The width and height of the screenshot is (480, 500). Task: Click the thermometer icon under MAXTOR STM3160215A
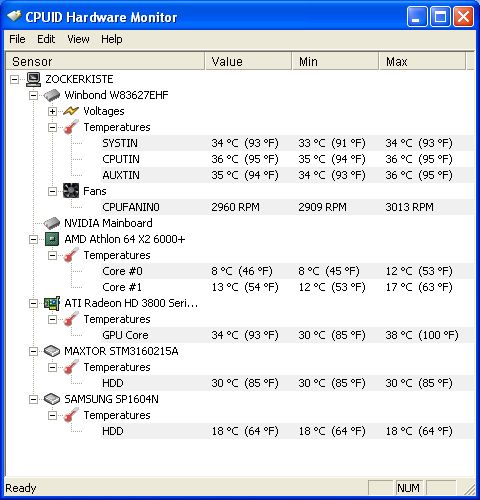(71, 367)
